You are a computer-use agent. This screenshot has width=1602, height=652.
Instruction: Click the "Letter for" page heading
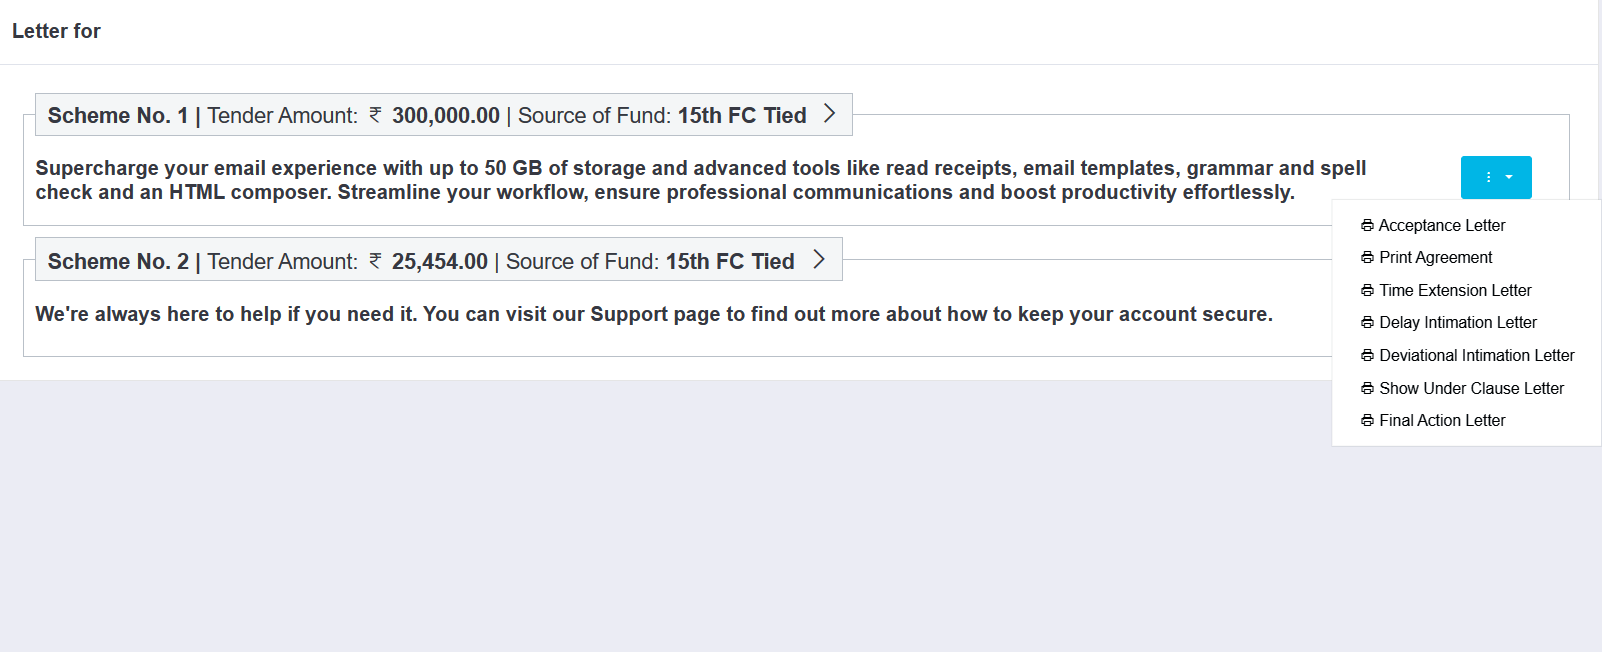coord(56,31)
